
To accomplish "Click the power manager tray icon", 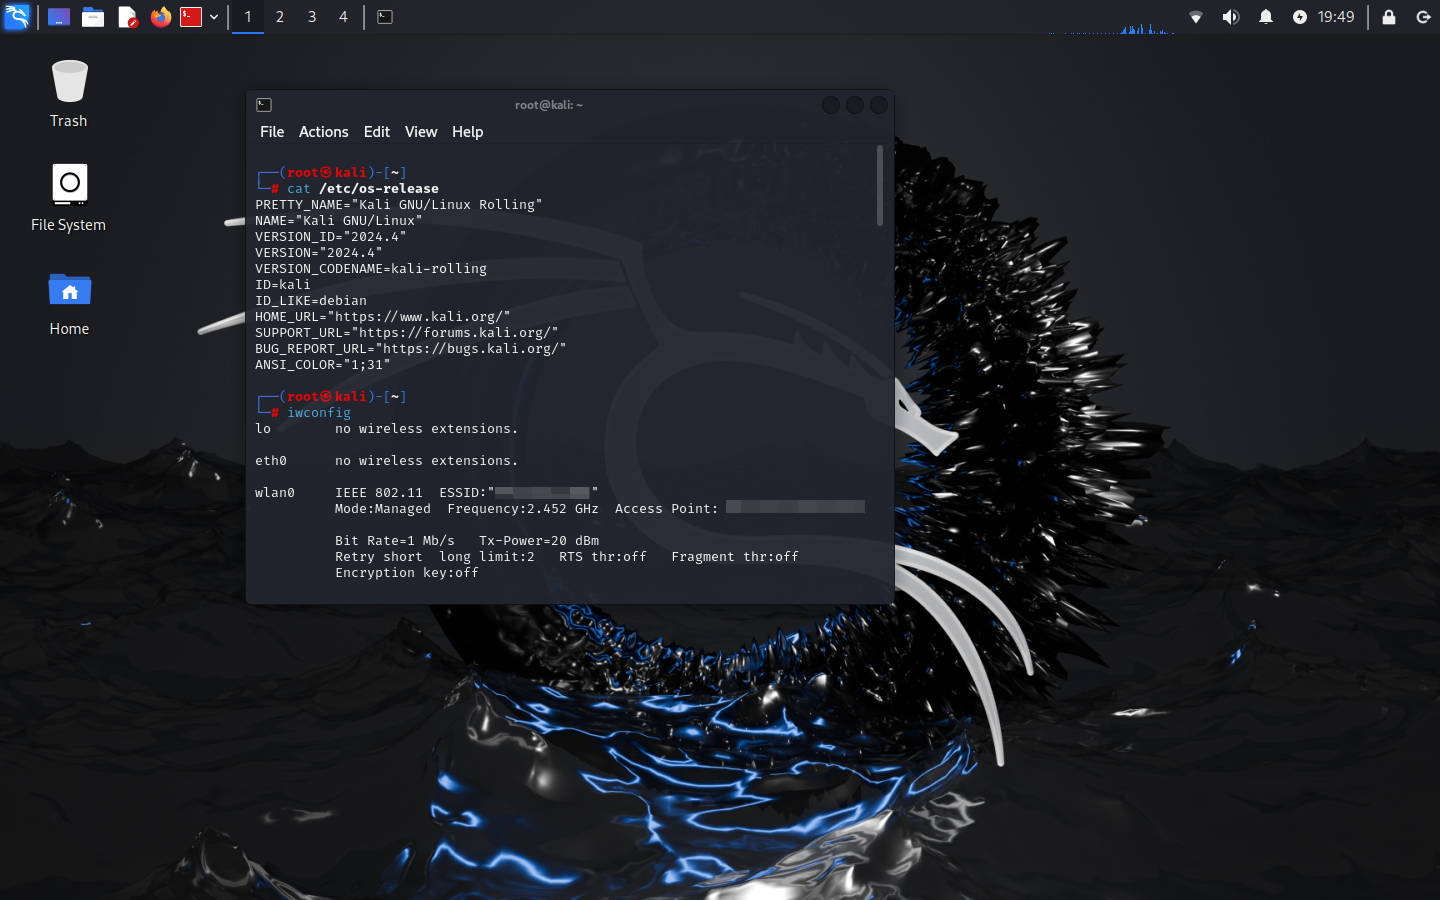I will [1300, 17].
